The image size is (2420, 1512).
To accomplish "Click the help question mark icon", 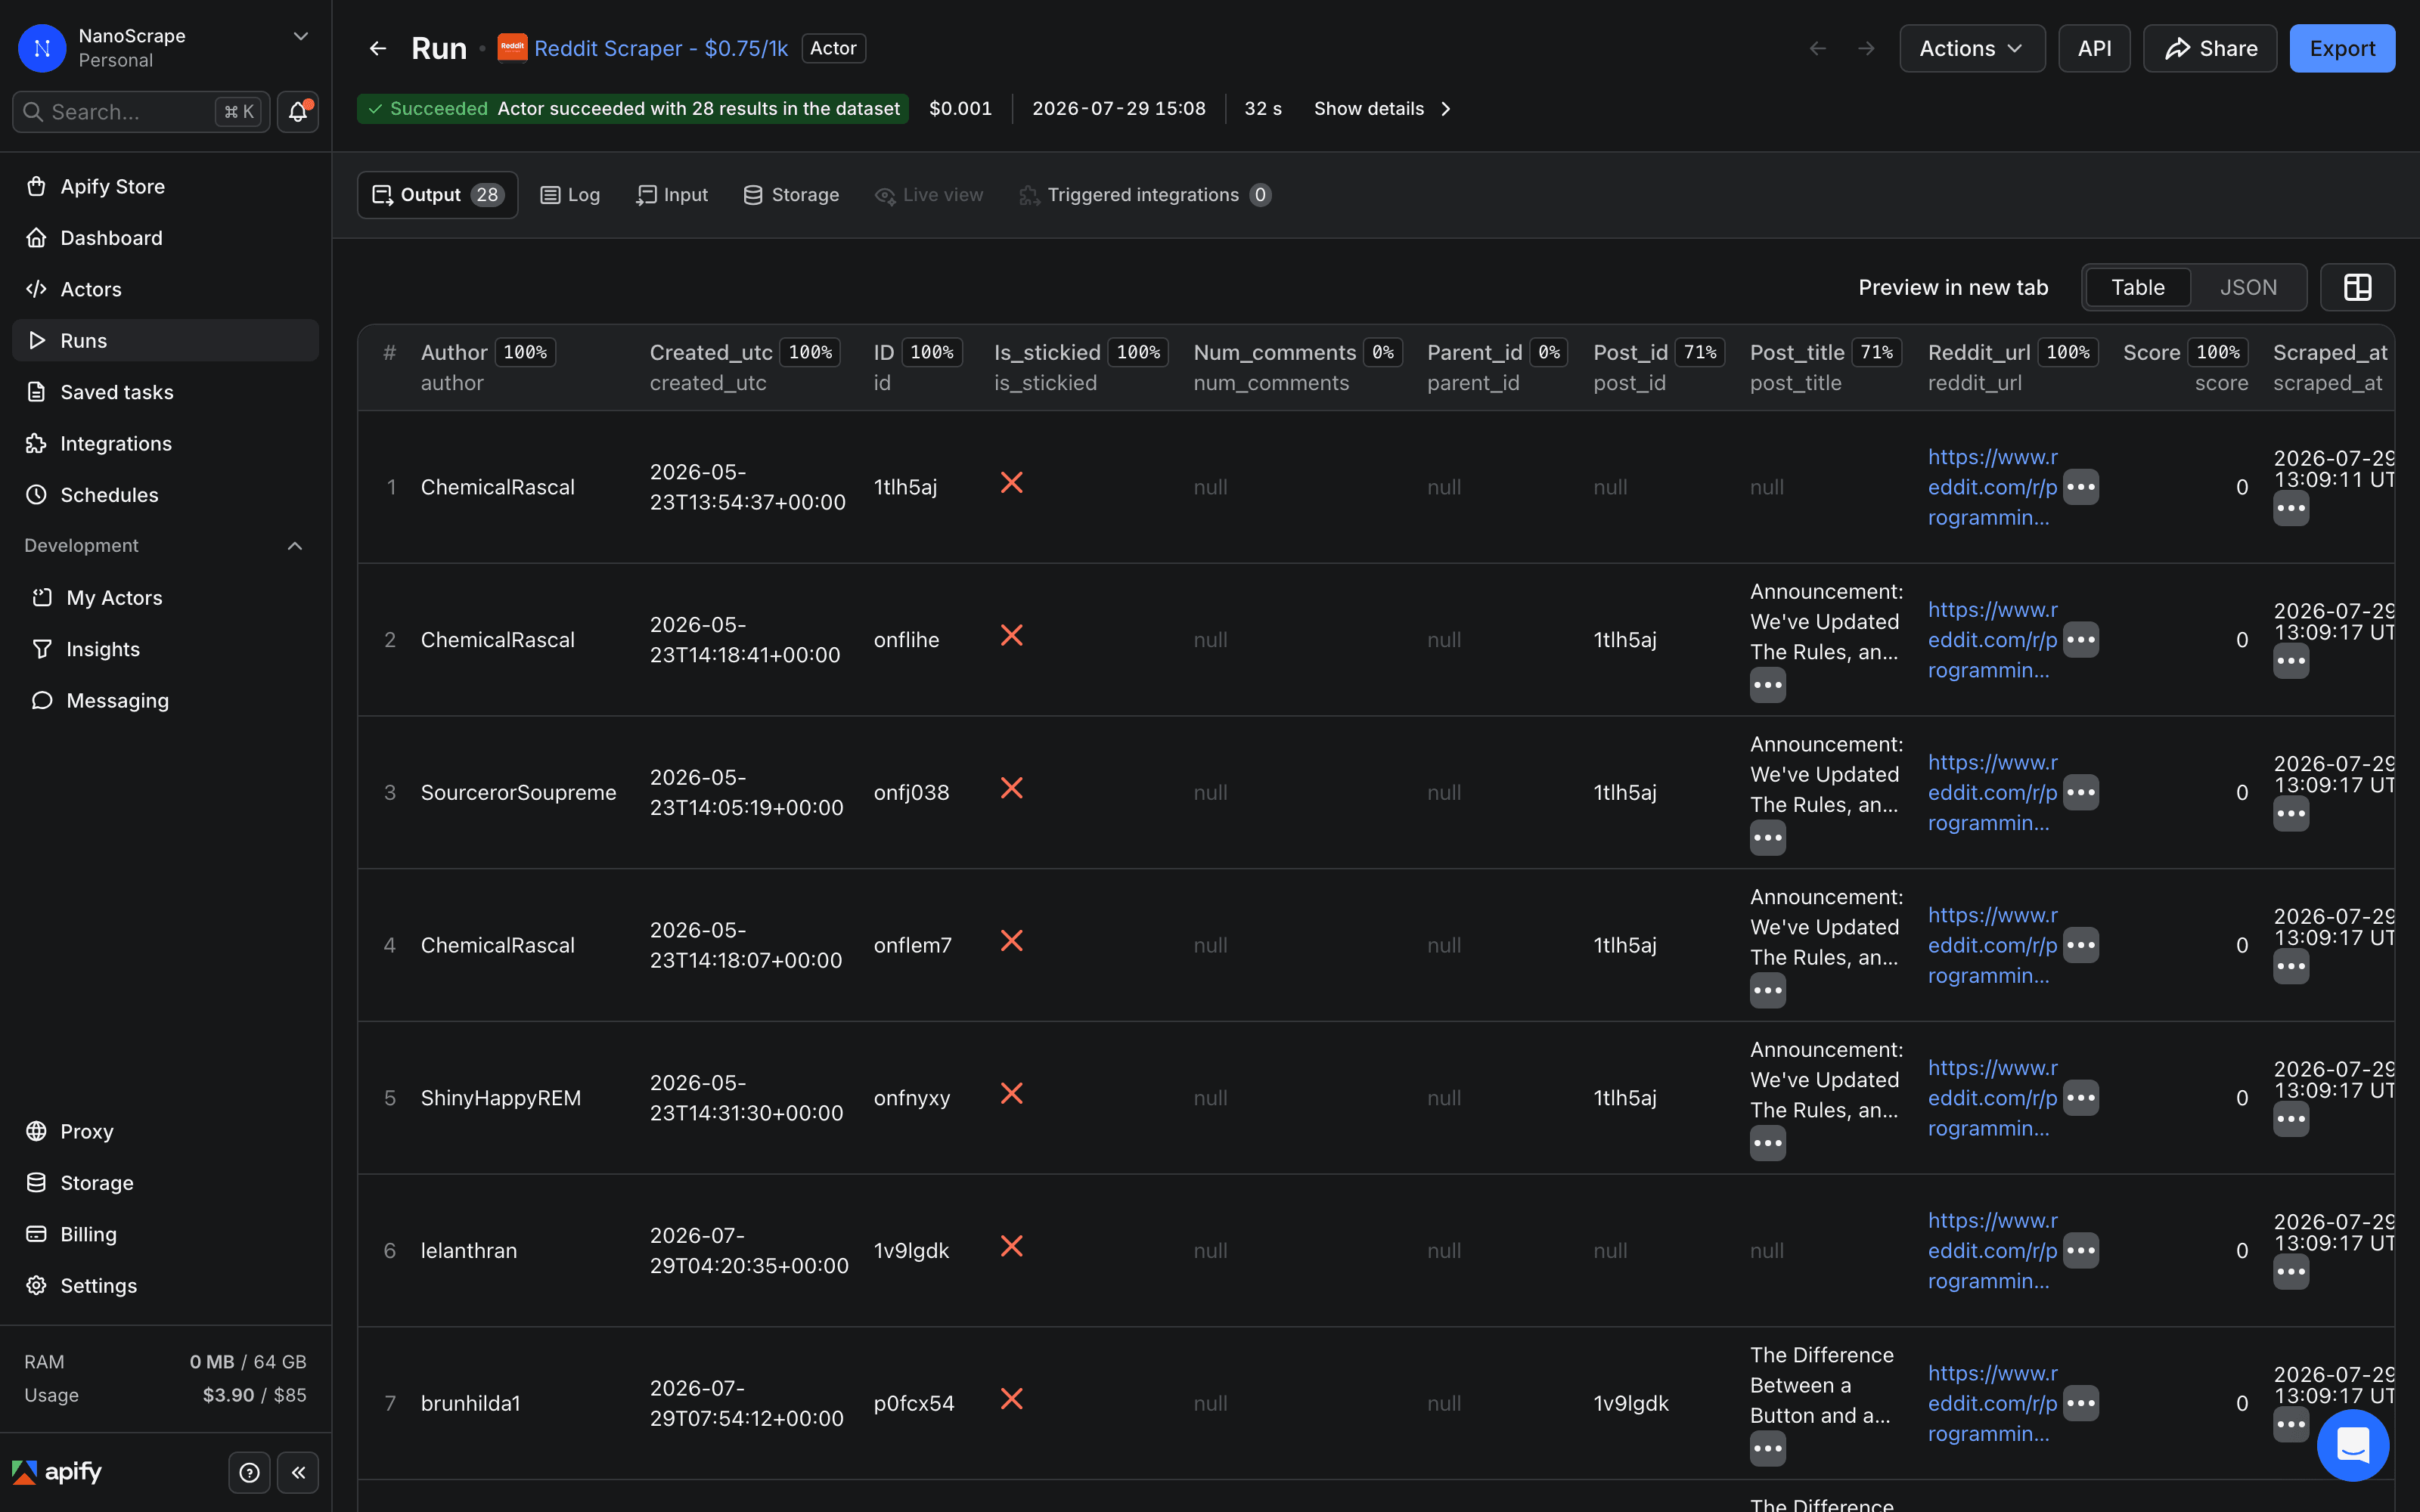I will point(249,1472).
